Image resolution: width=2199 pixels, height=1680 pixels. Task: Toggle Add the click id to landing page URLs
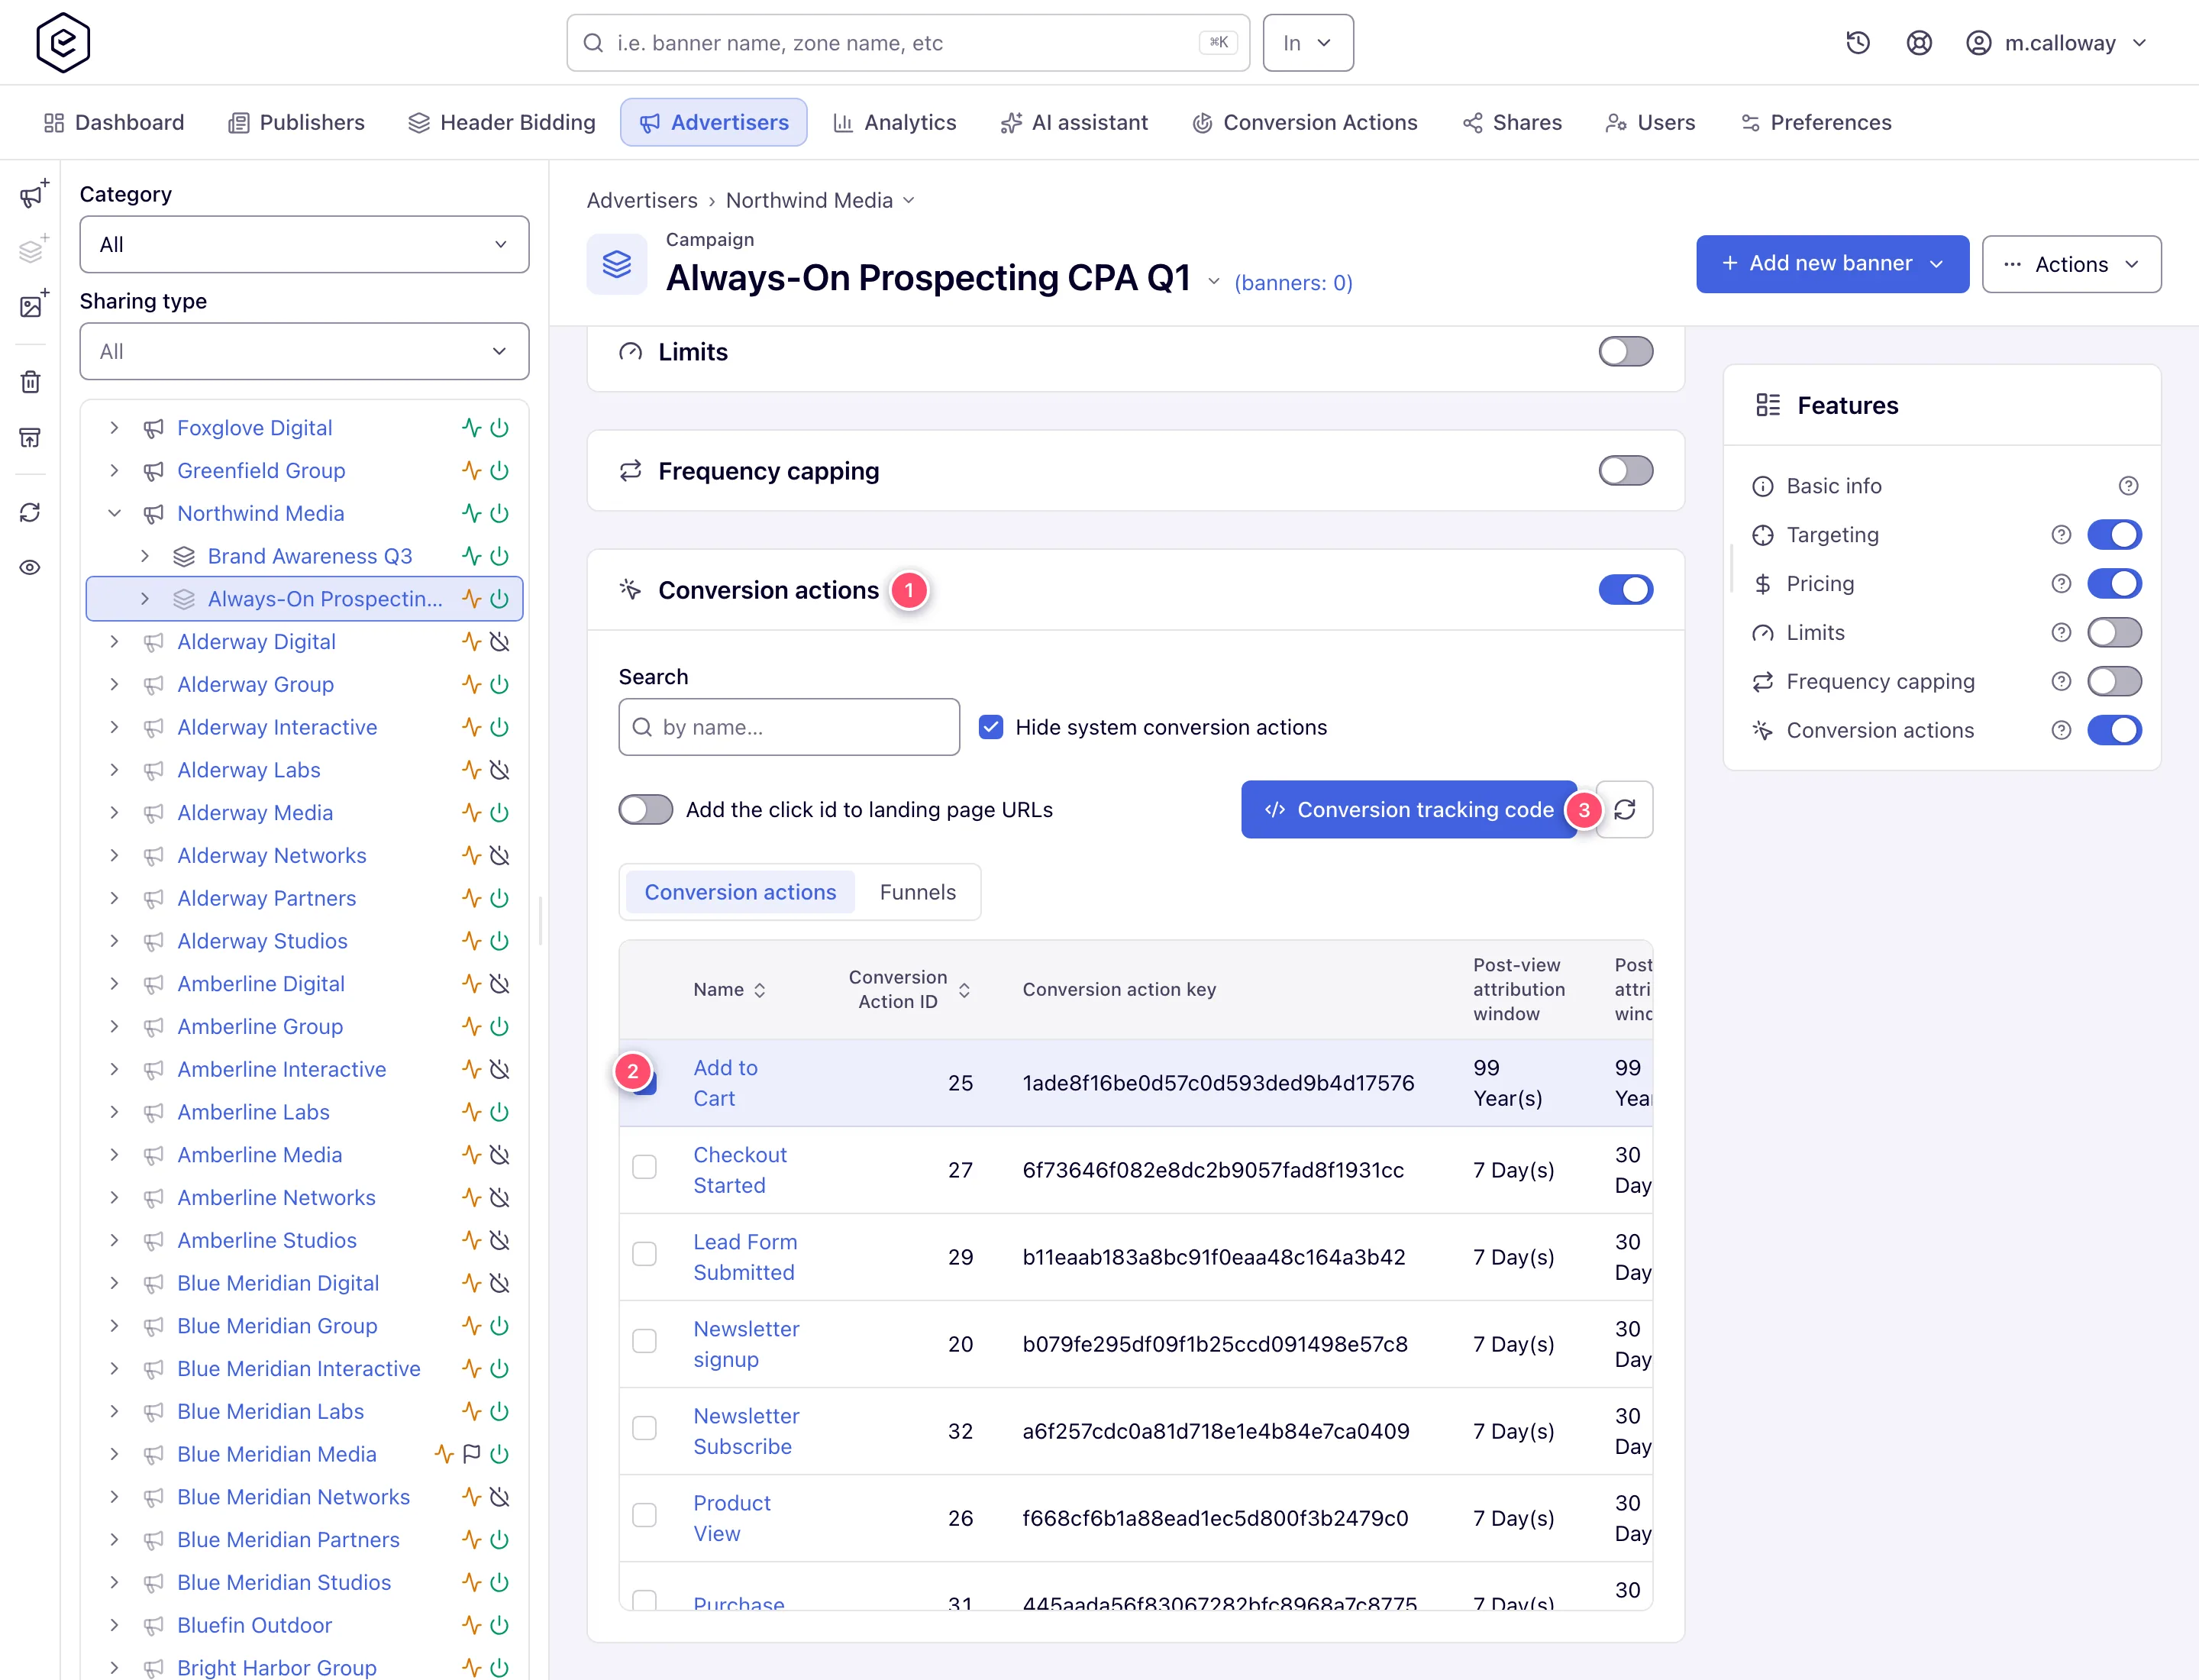coord(645,810)
